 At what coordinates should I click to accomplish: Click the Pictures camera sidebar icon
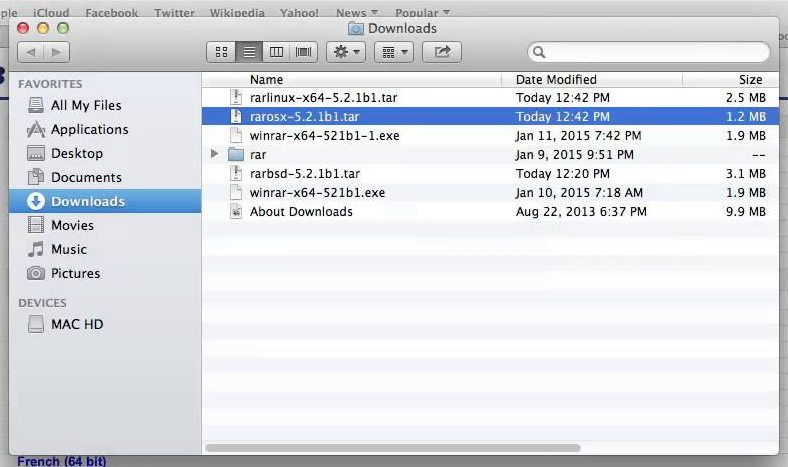[36, 273]
